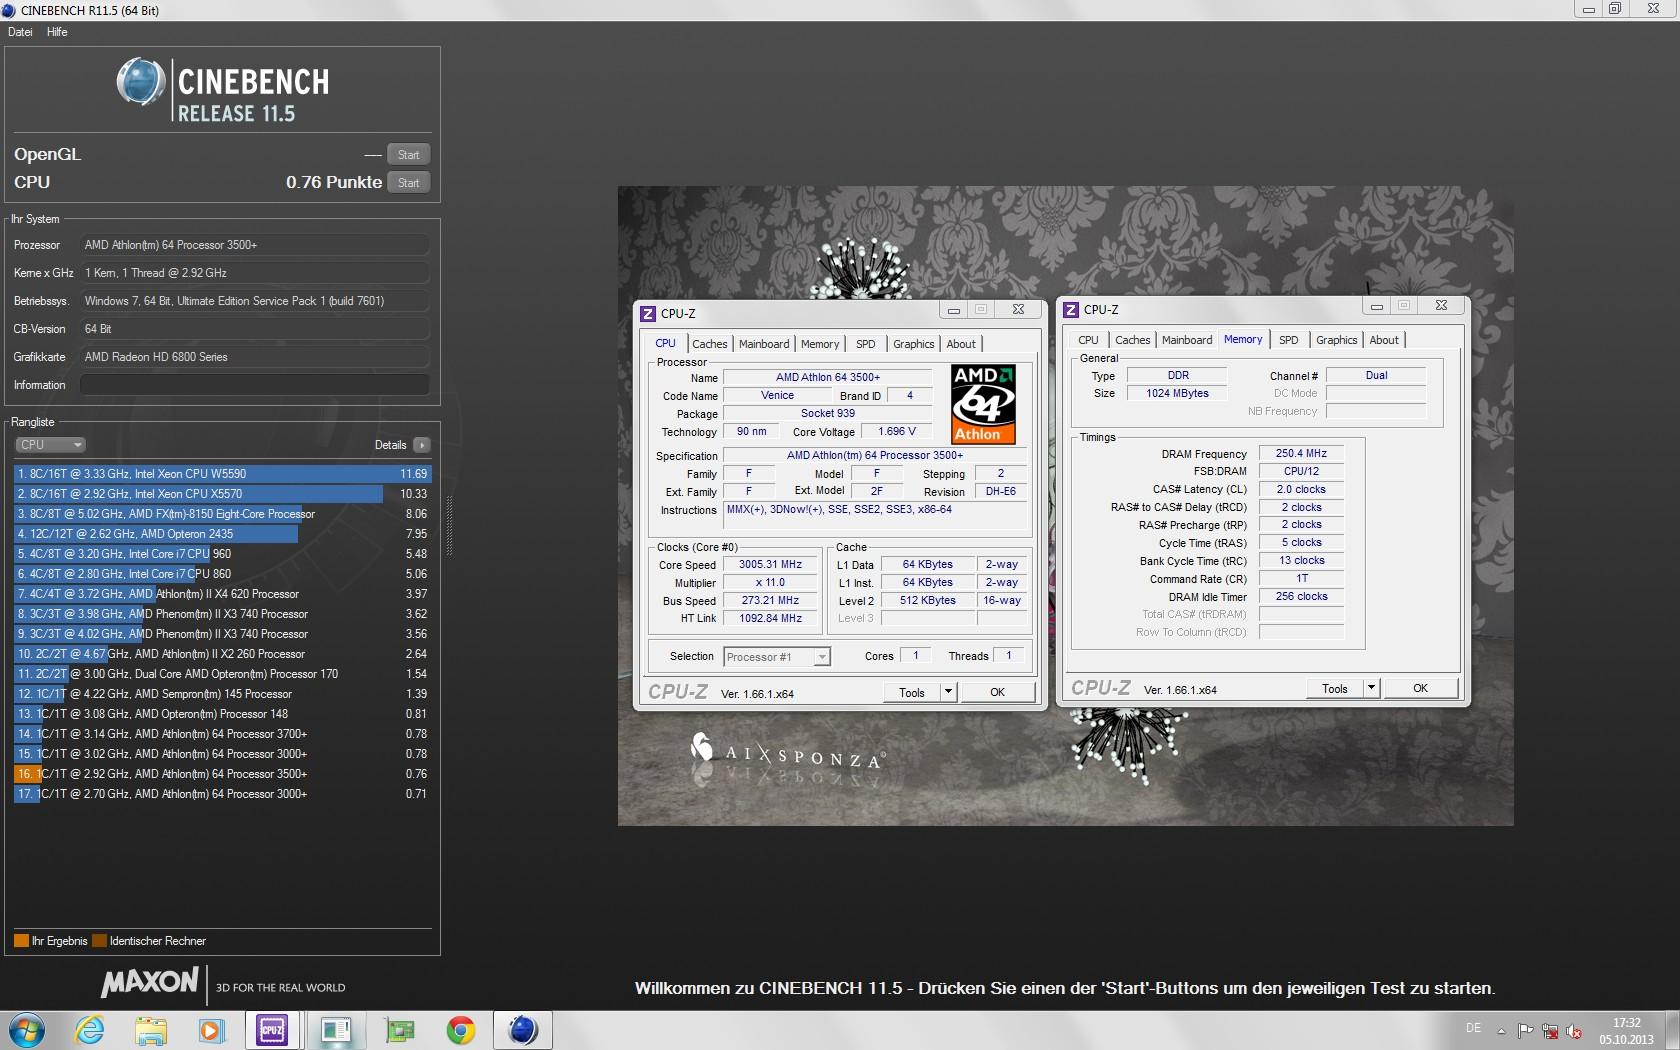Open About tab in CPU-Z Memory window
The image size is (1680, 1050).
[1384, 340]
